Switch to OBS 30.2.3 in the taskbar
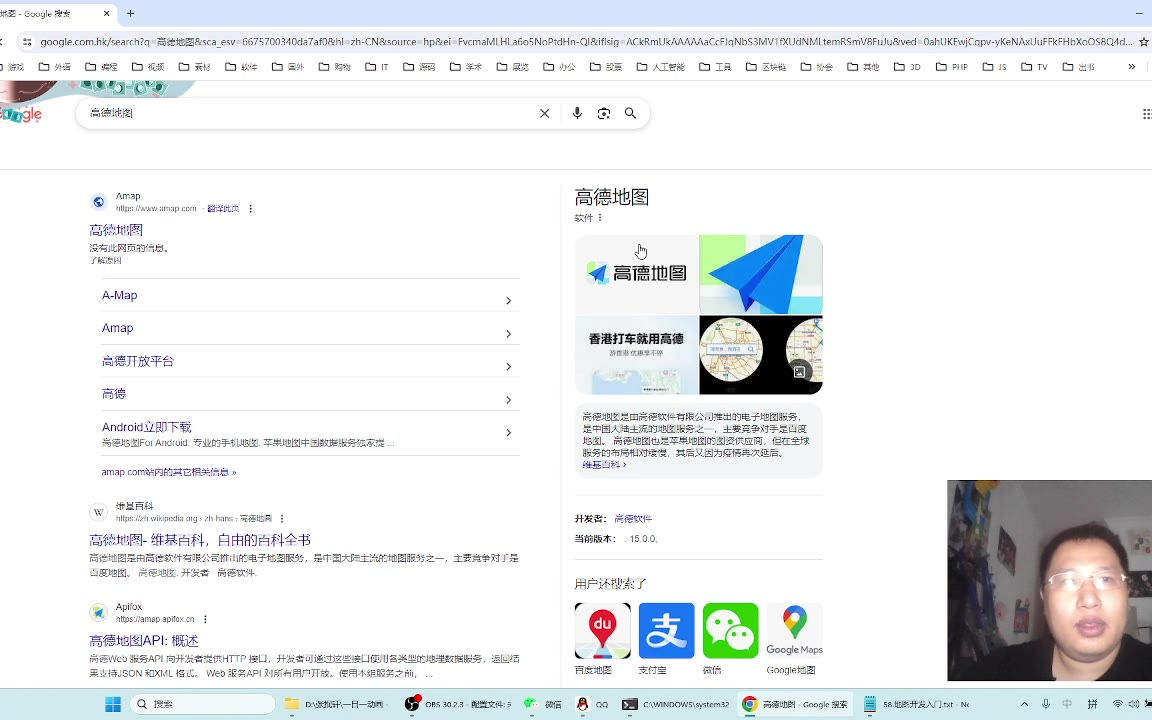This screenshot has width=1152, height=720. click(458, 704)
